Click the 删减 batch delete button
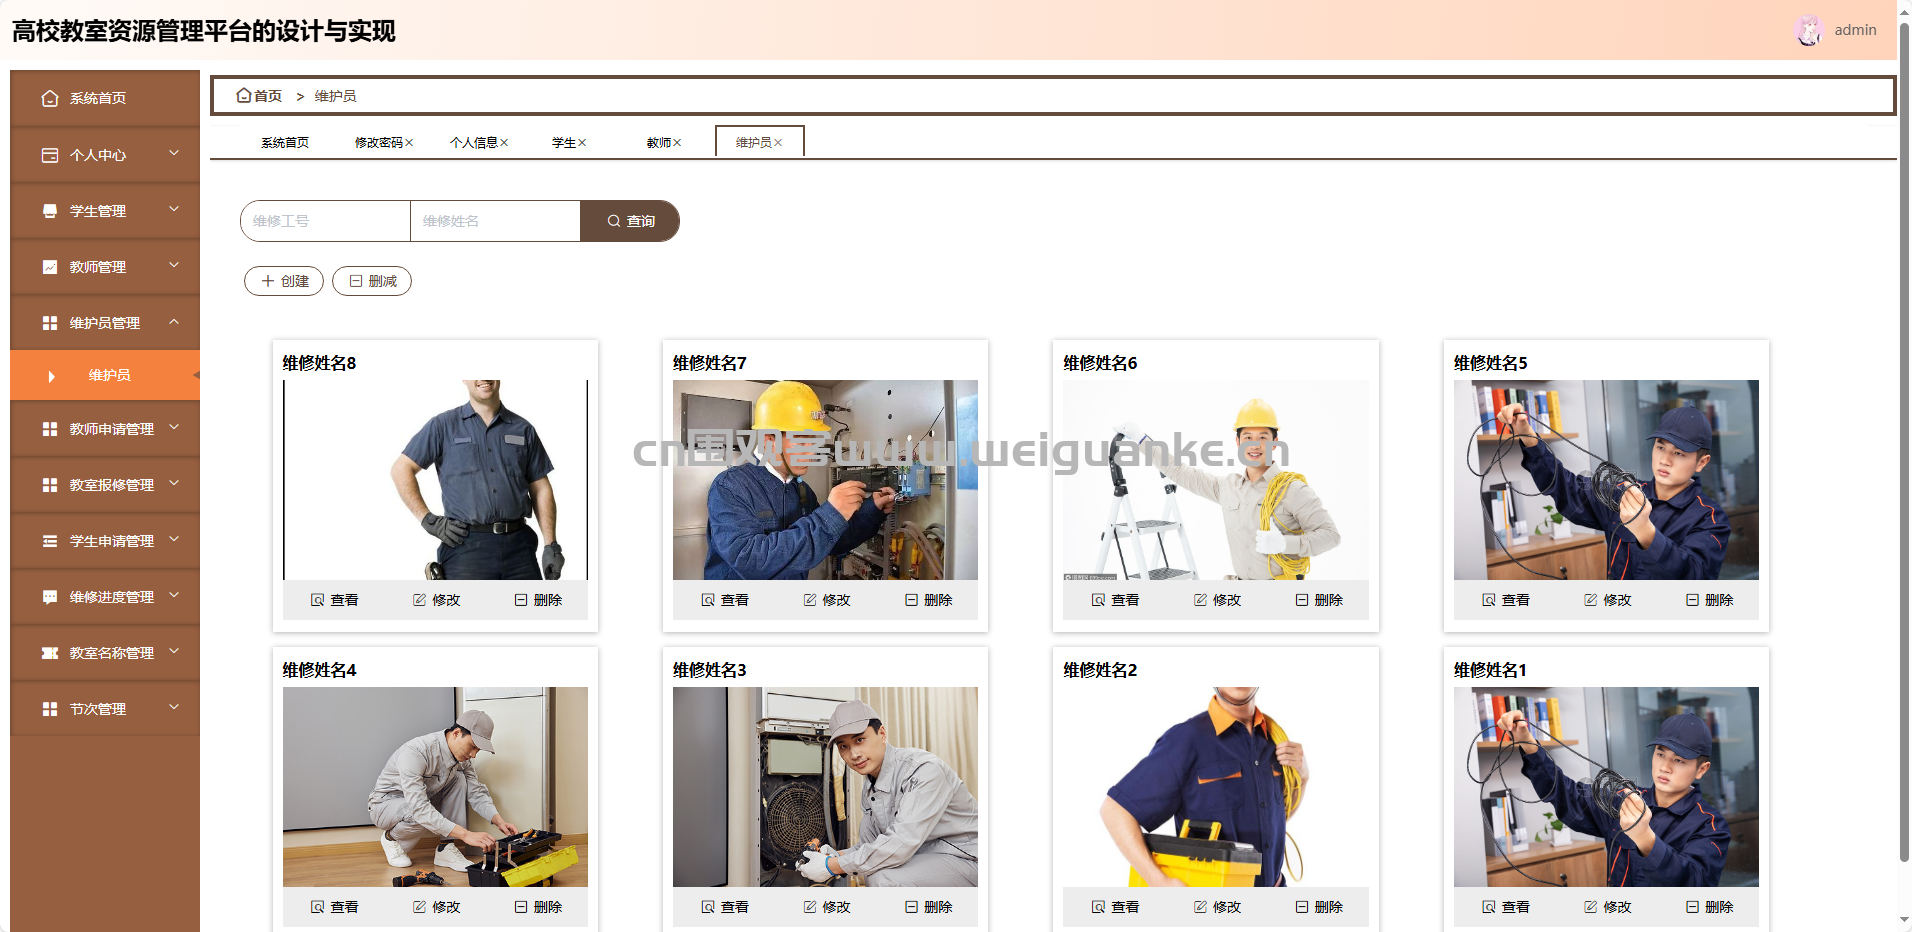This screenshot has width=1912, height=932. click(372, 281)
